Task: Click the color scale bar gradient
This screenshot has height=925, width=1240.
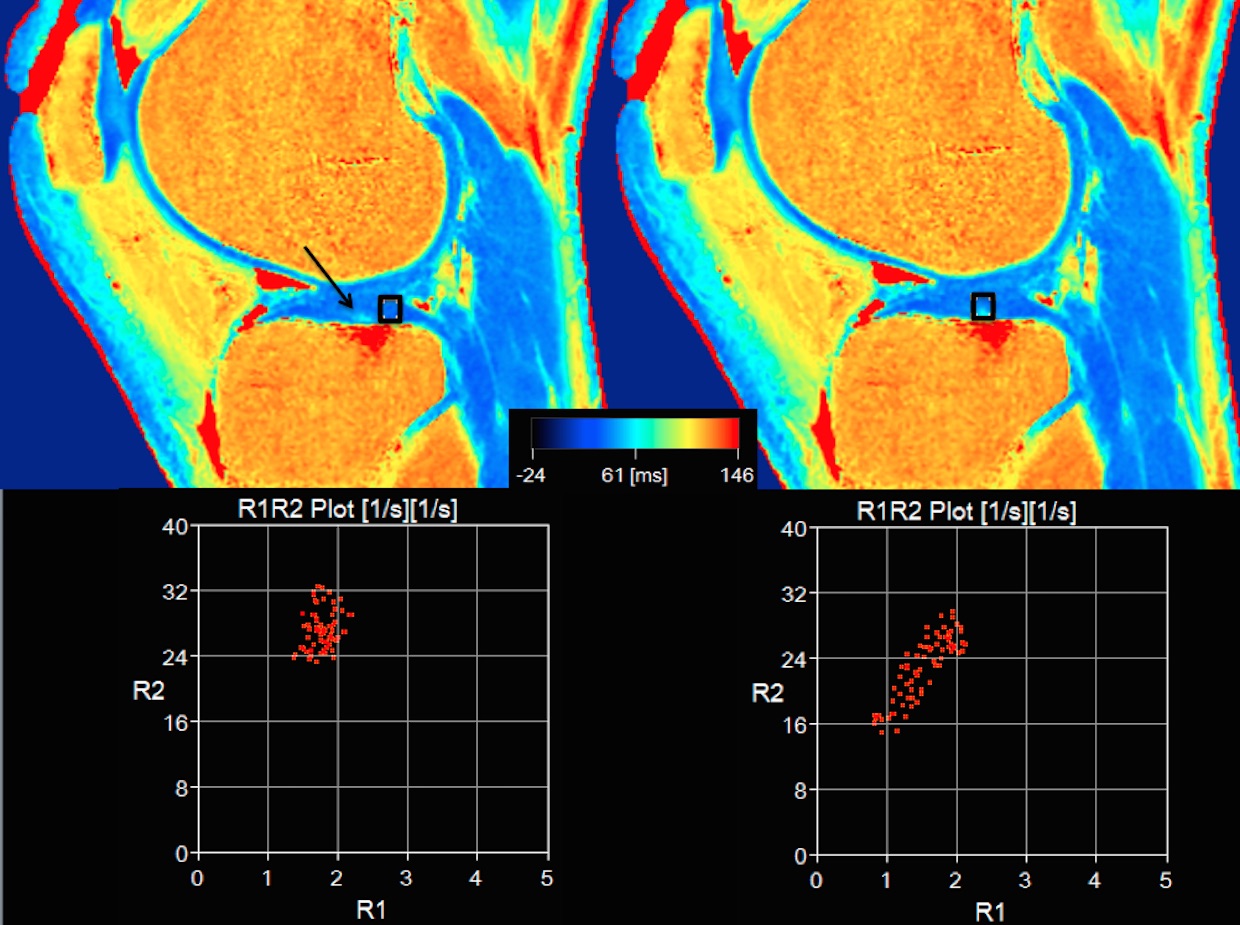Action: (634, 433)
